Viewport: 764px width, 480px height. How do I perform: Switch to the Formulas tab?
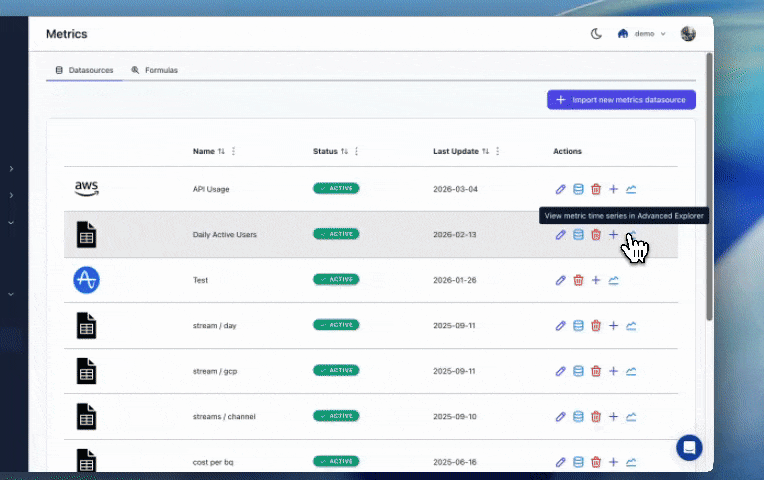pyautogui.click(x=154, y=70)
